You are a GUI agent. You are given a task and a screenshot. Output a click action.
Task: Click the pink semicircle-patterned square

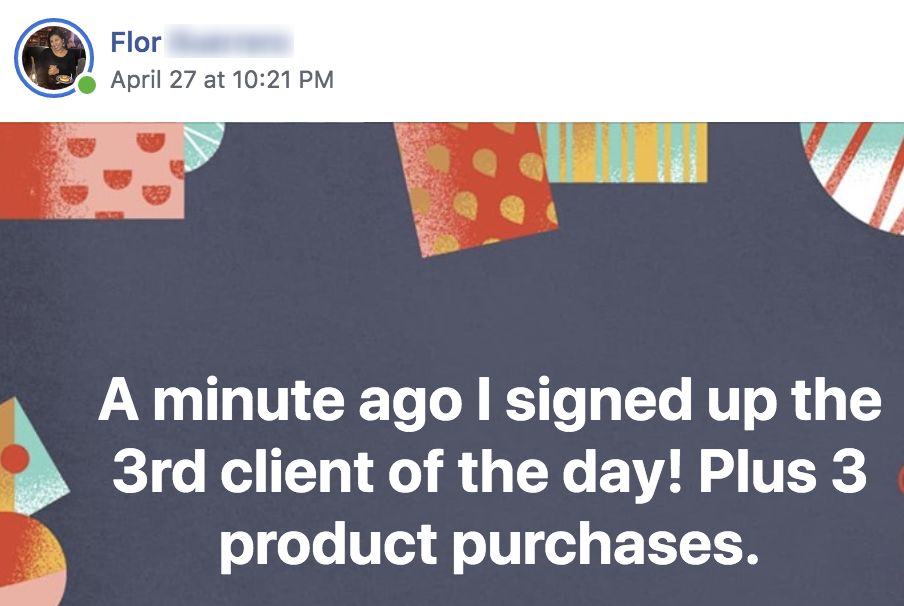[92, 171]
